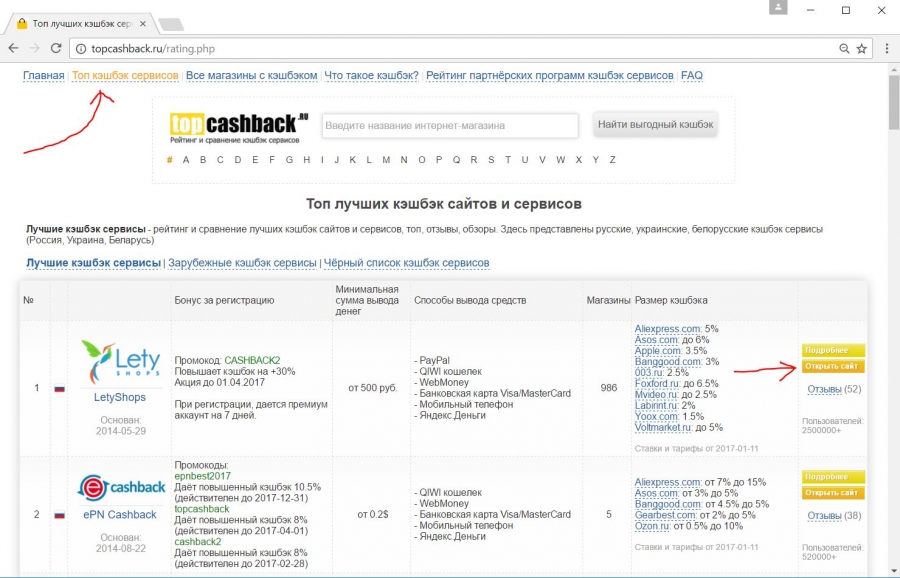Open ePN Cashback reviews 'Отзывы (38)'
This screenshot has height=578, width=900.
[834, 515]
